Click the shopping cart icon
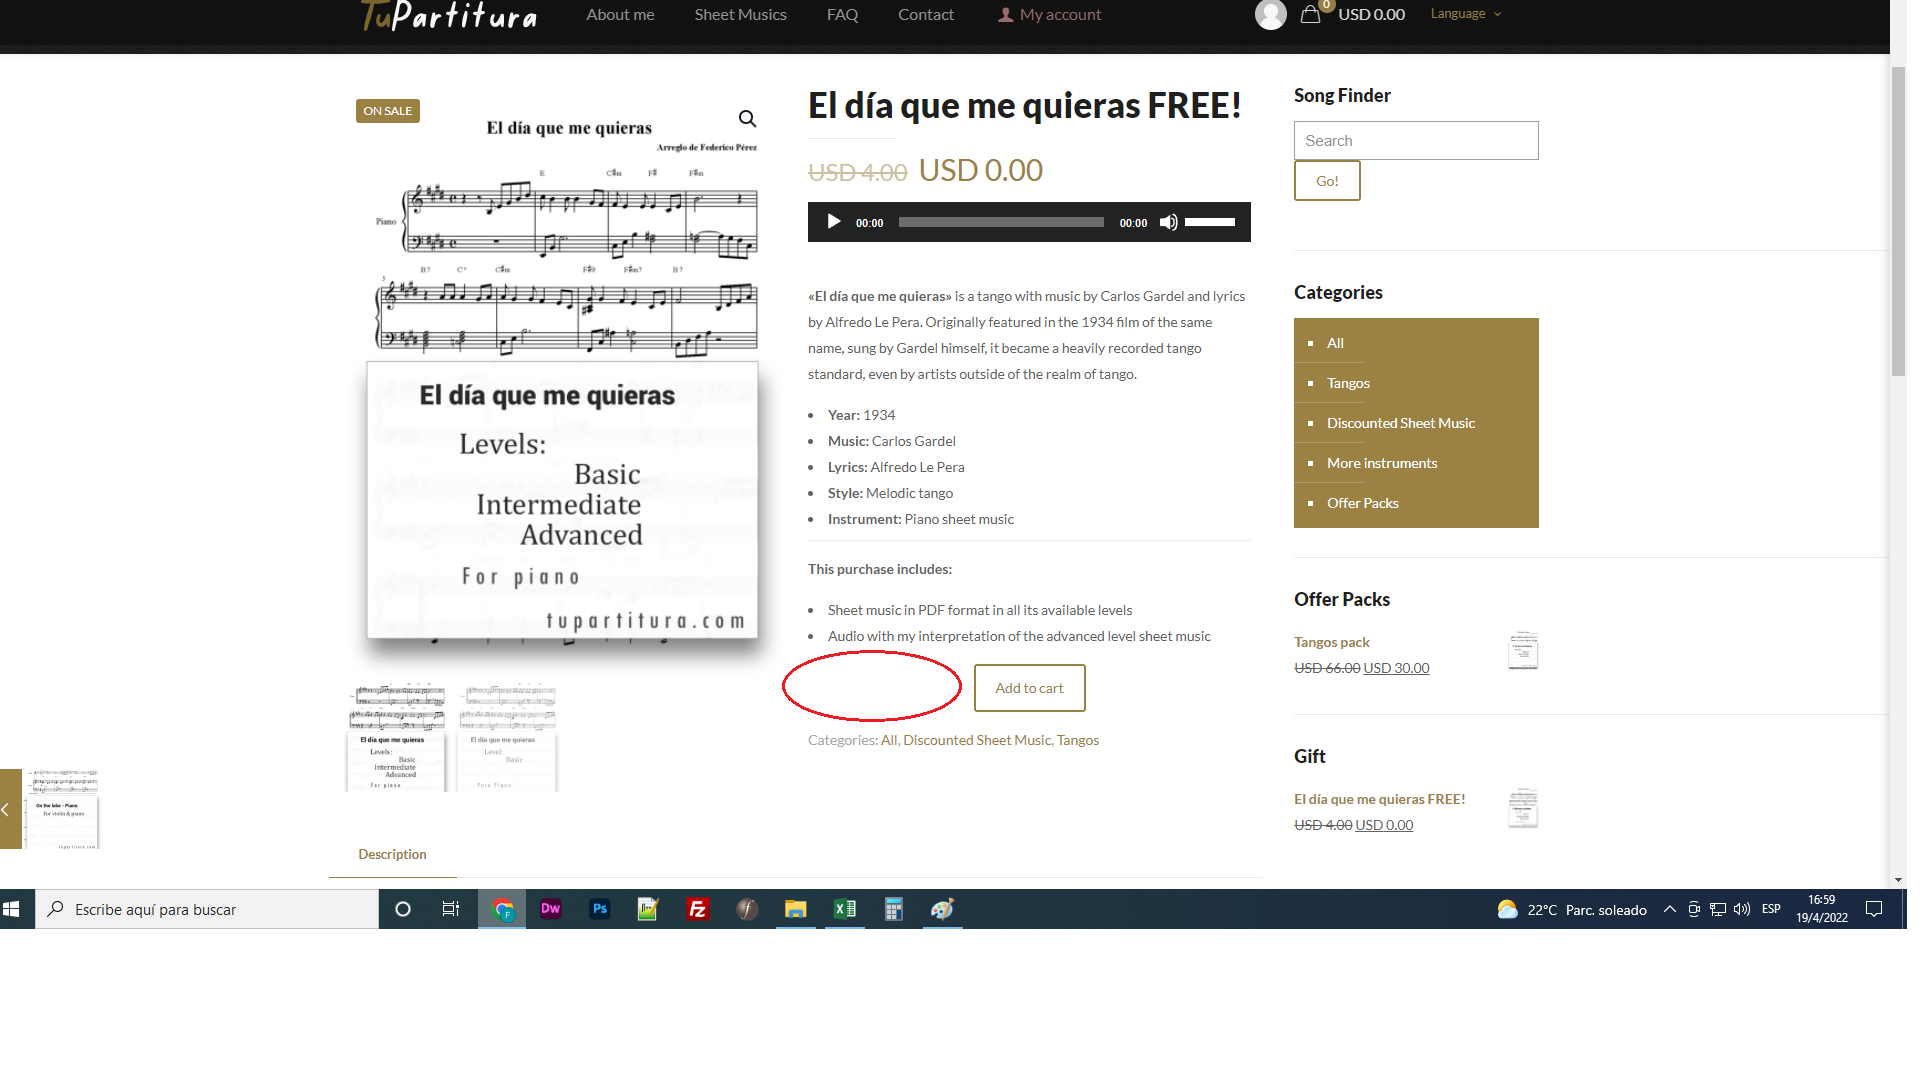Screen dimensions: 1920x1080 tap(1313, 13)
